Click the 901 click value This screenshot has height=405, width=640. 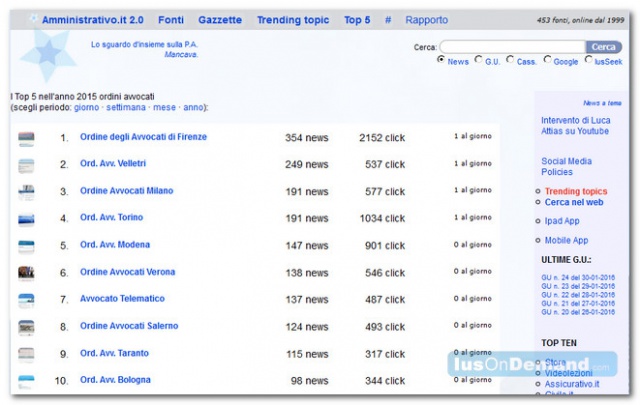coord(385,246)
